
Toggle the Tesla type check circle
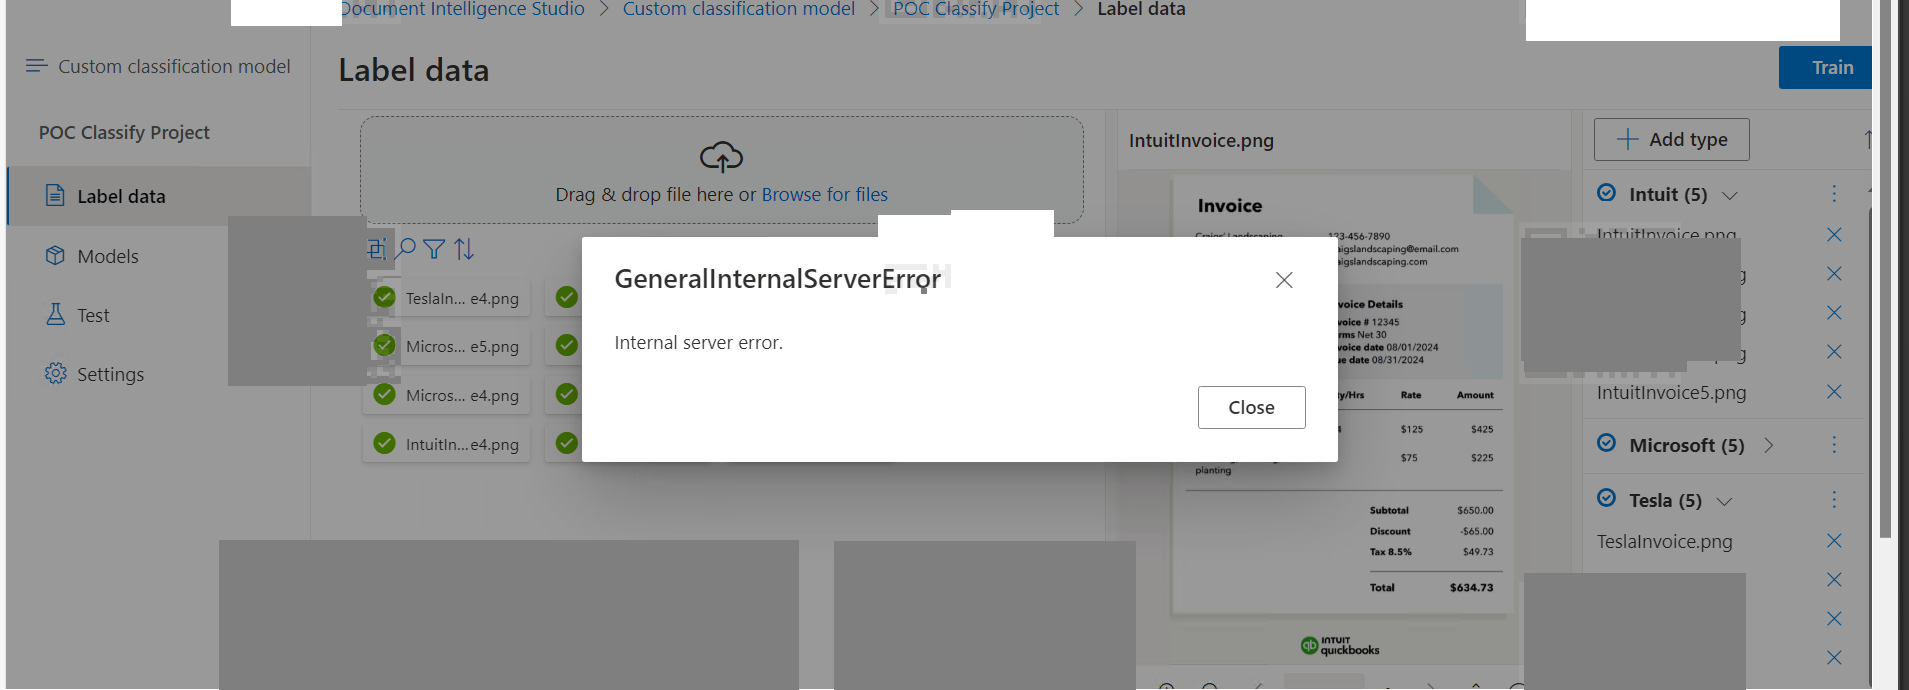1606,498
